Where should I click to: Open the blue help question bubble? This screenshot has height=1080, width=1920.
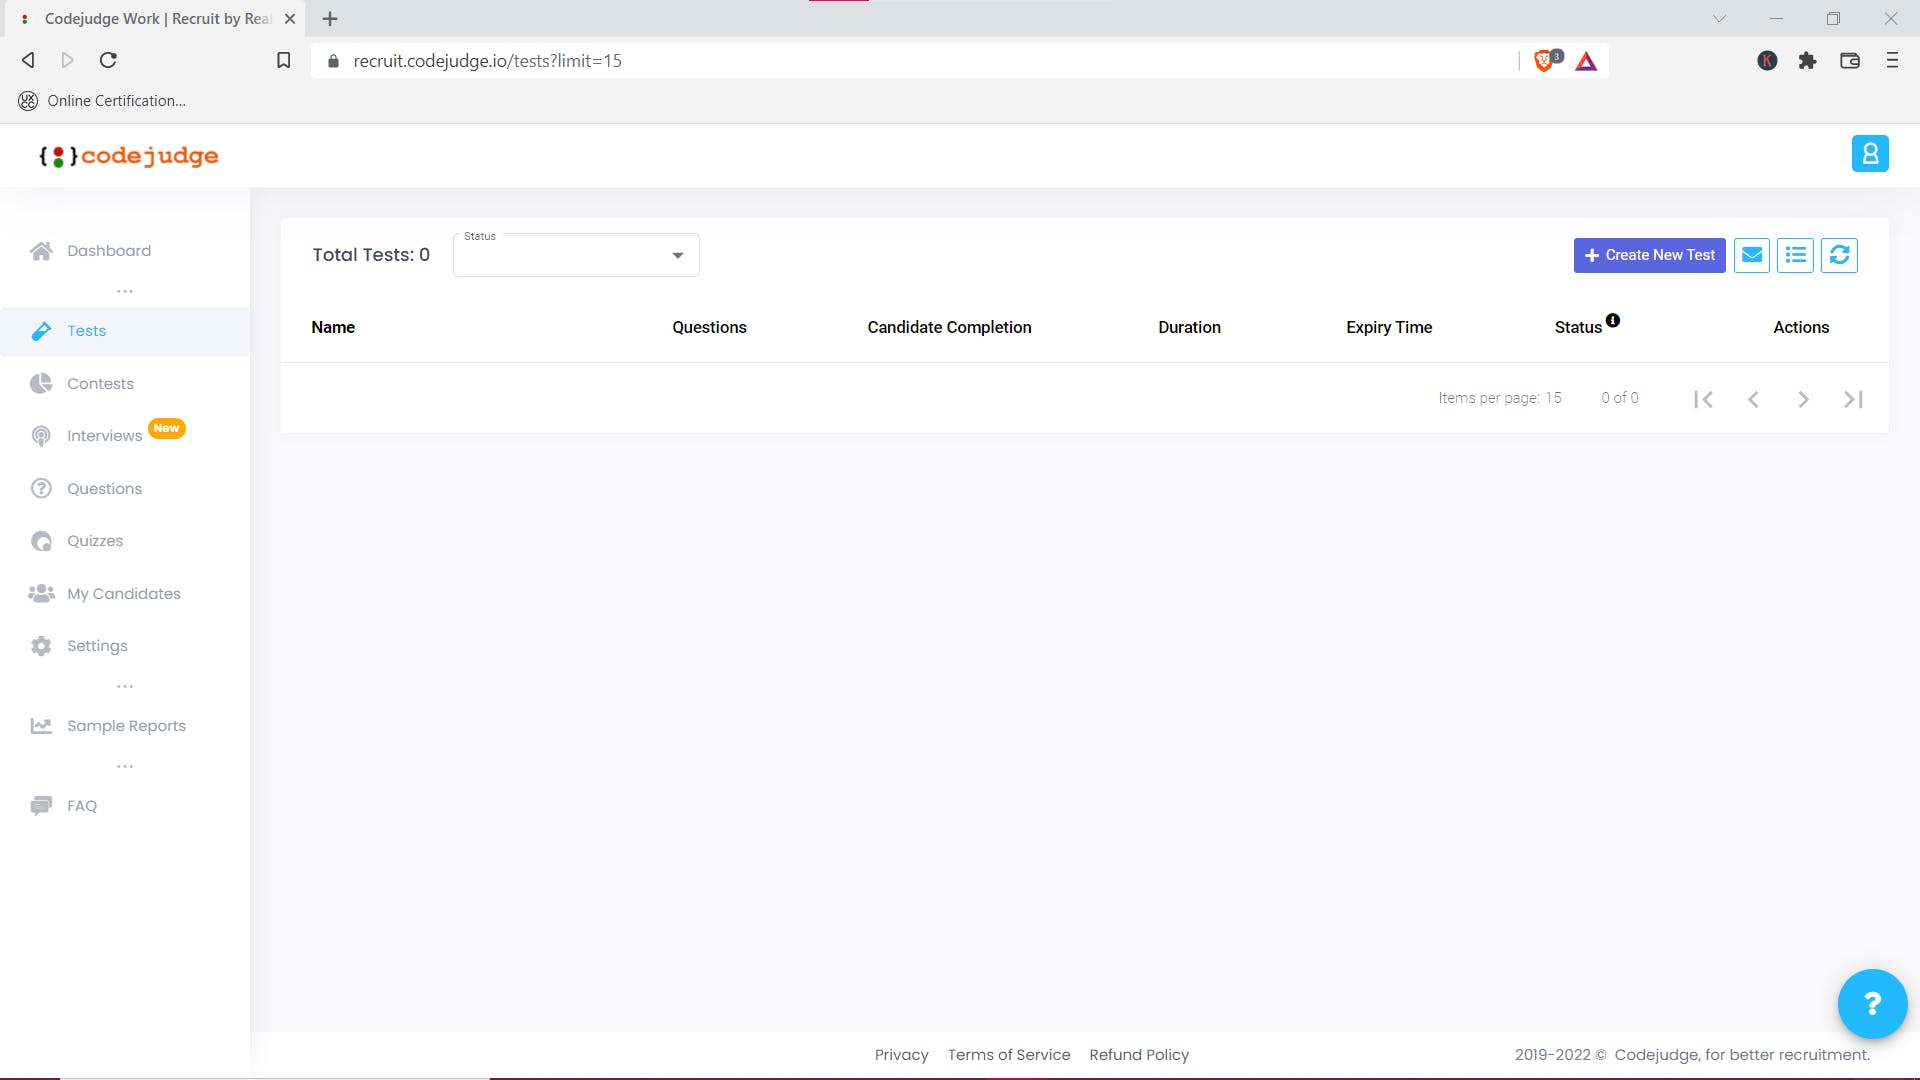(1872, 1003)
